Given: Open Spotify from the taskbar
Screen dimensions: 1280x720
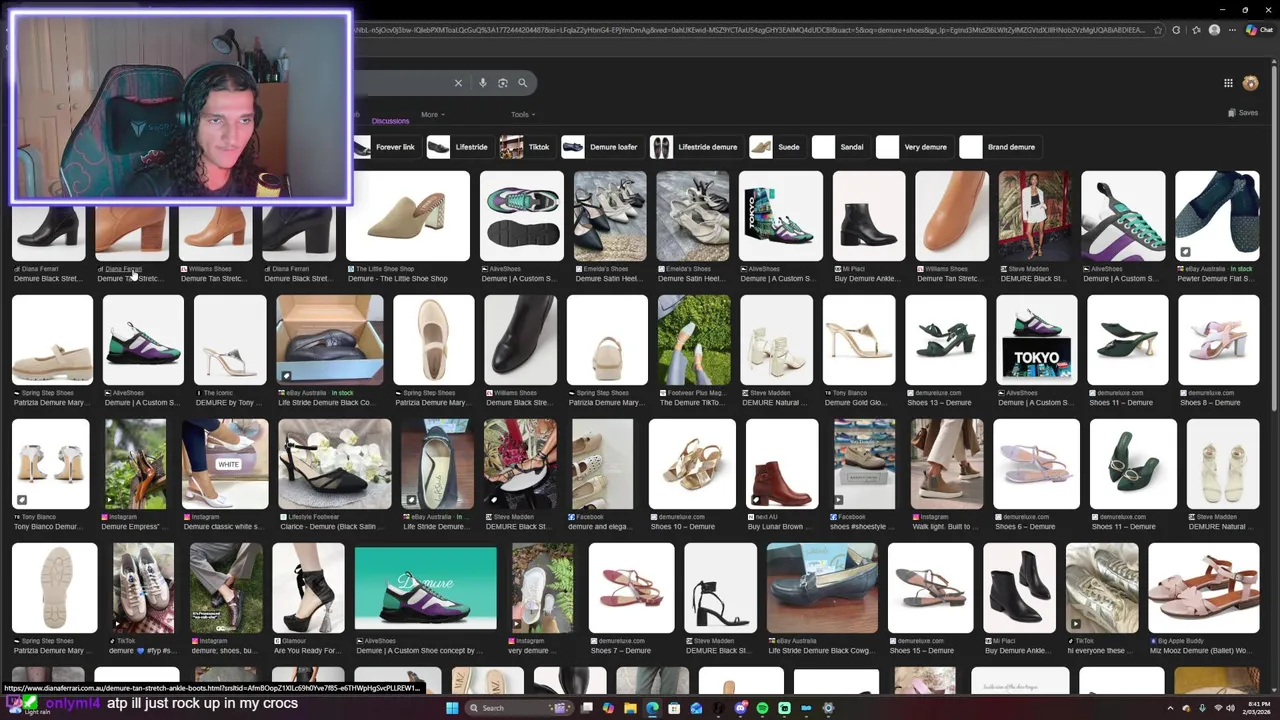Looking at the screenshot, I should pos(762,708).
